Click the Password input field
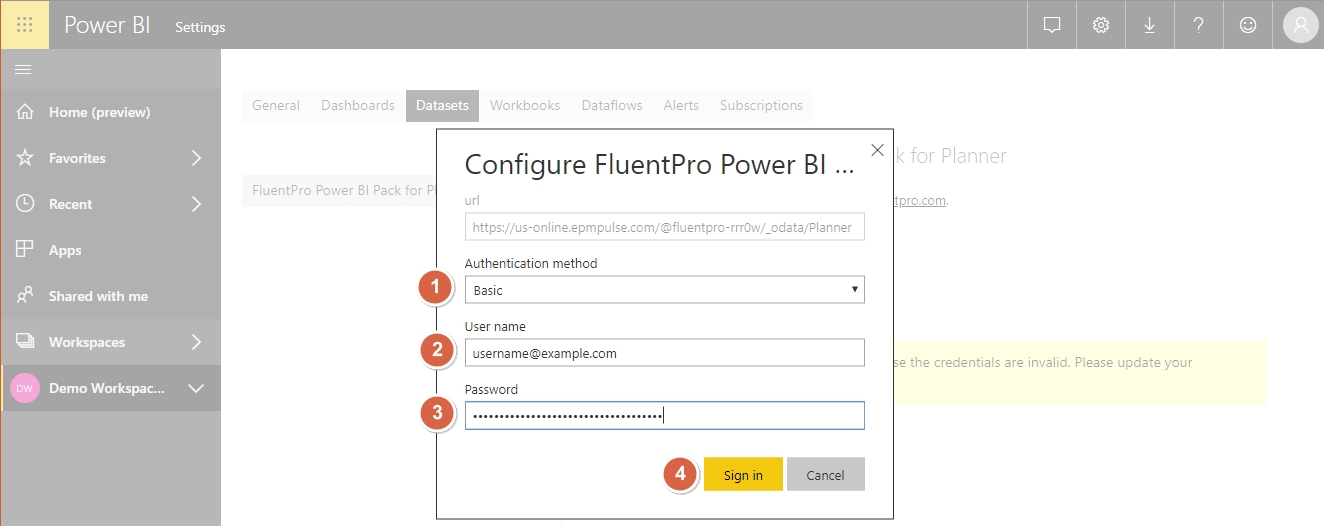This screenshot has height=526, width=1324. [664, 416]
